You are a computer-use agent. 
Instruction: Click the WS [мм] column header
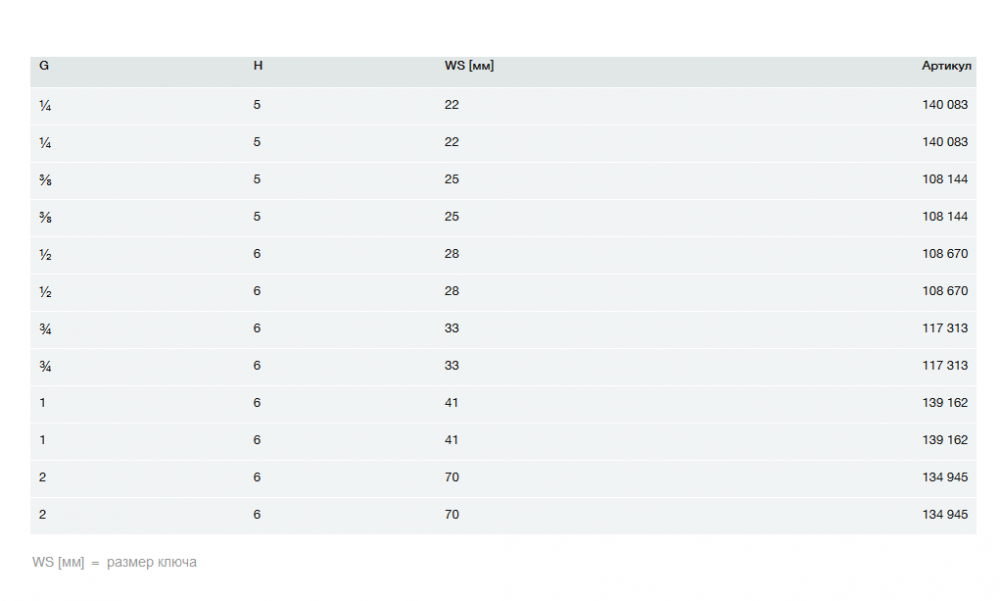469,66
